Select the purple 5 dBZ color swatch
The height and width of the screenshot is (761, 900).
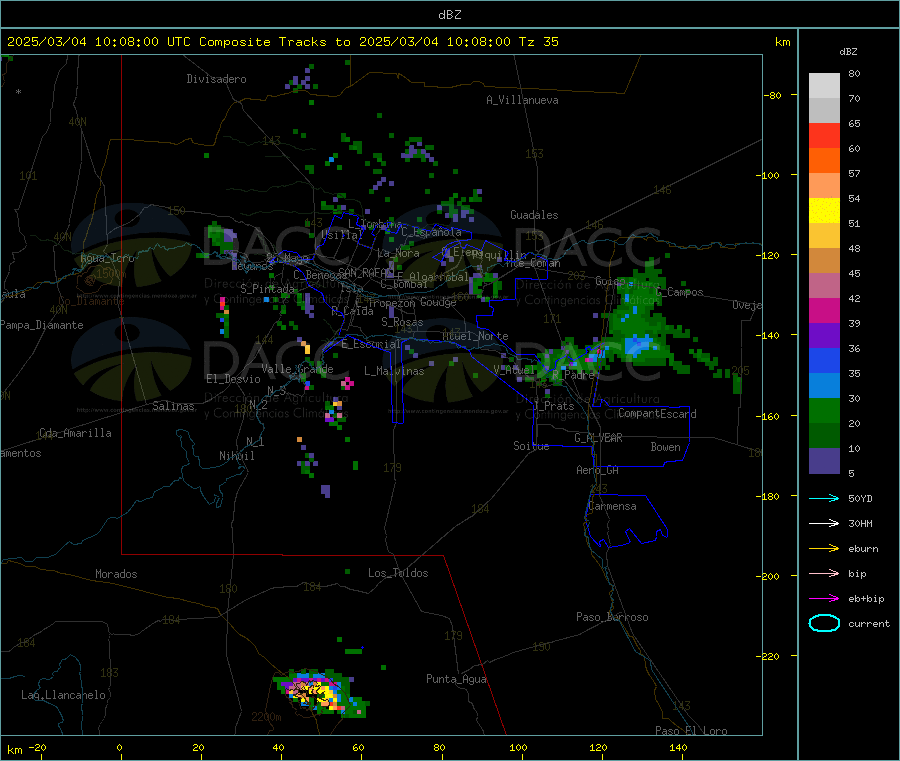click(824, 461)
